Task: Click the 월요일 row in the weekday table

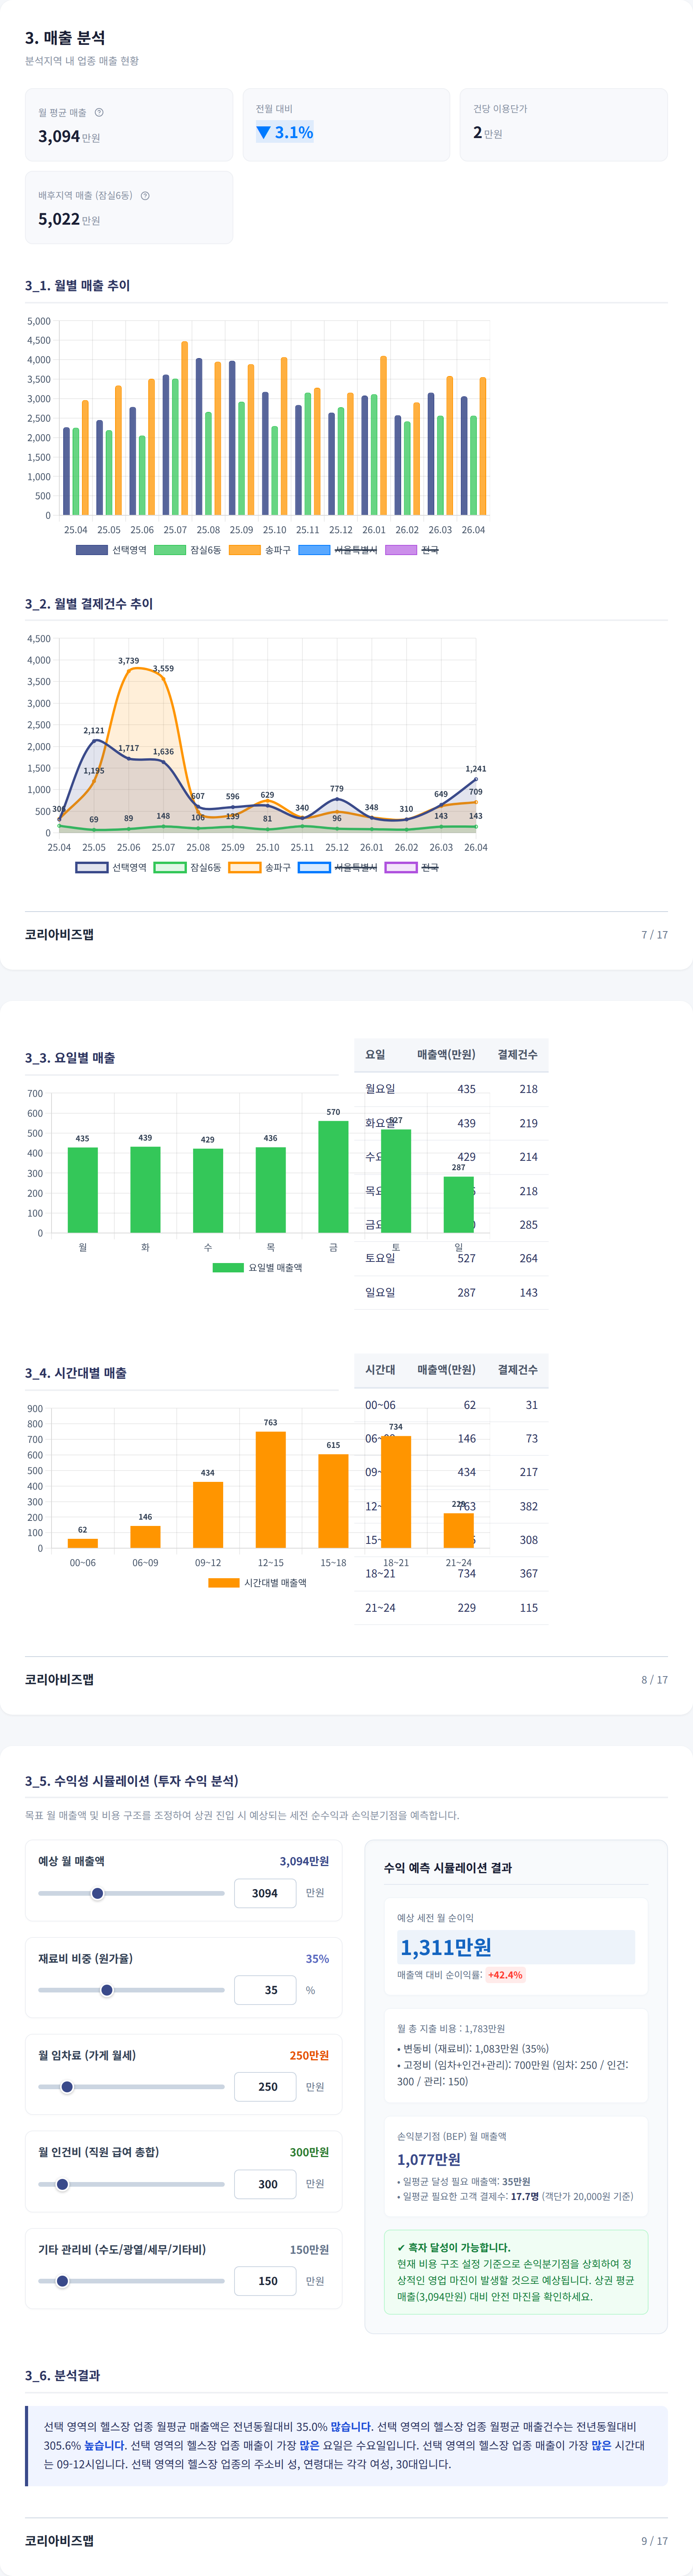Action: tap(451, 1089)
